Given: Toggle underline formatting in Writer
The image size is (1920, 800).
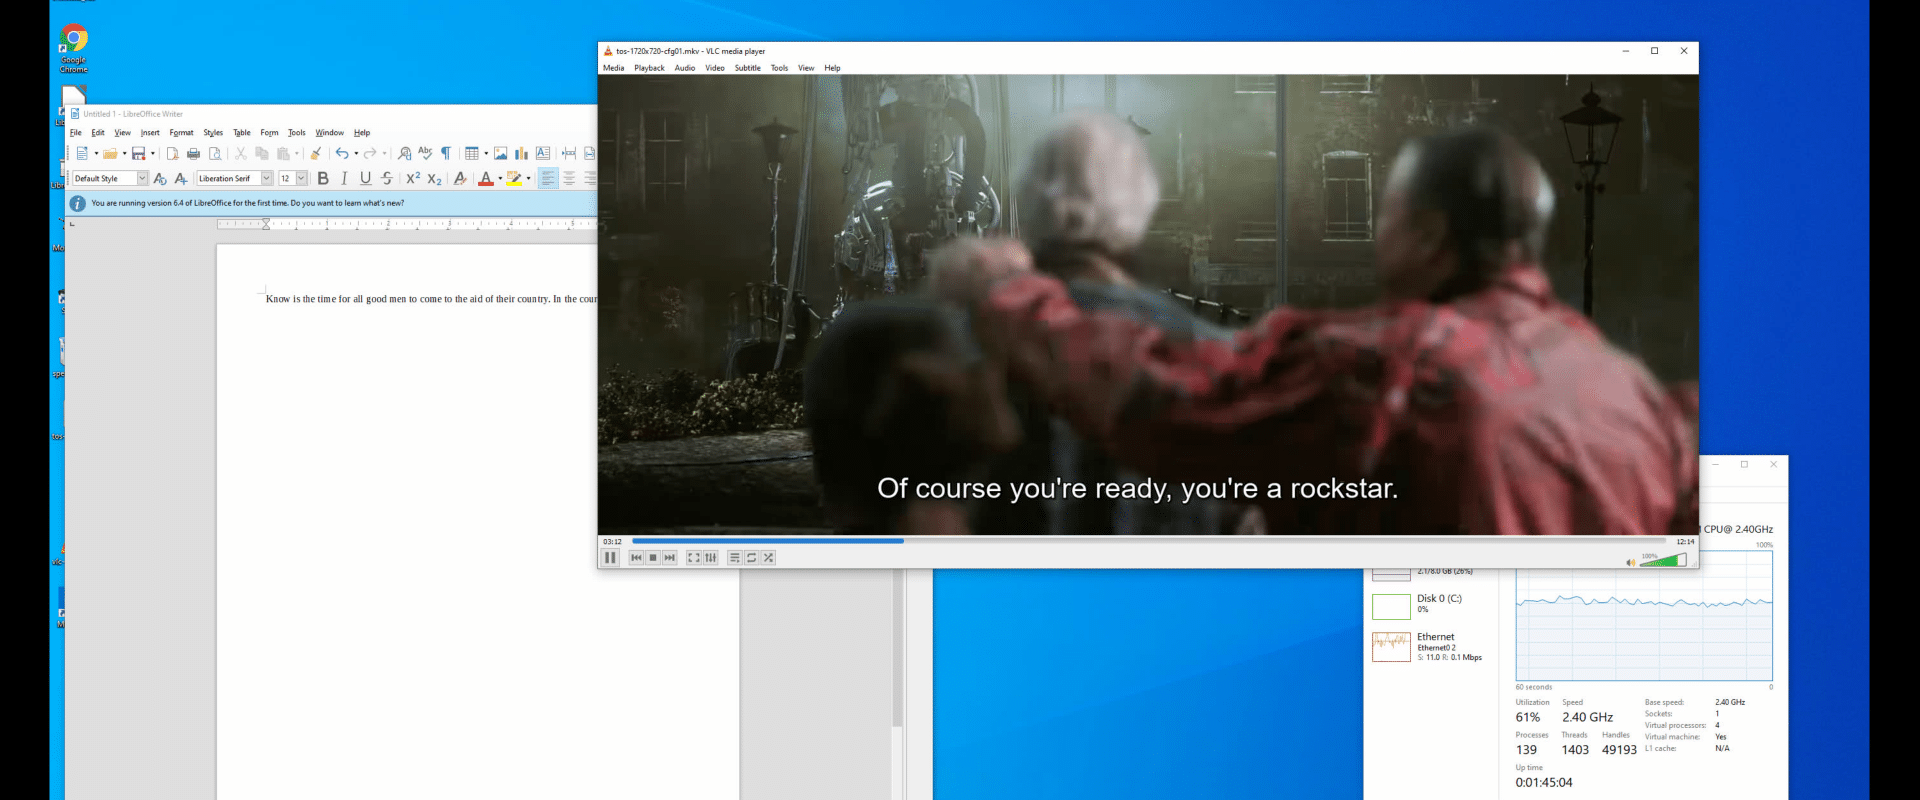Looking at the screenshot, I should tap(365, 178).
